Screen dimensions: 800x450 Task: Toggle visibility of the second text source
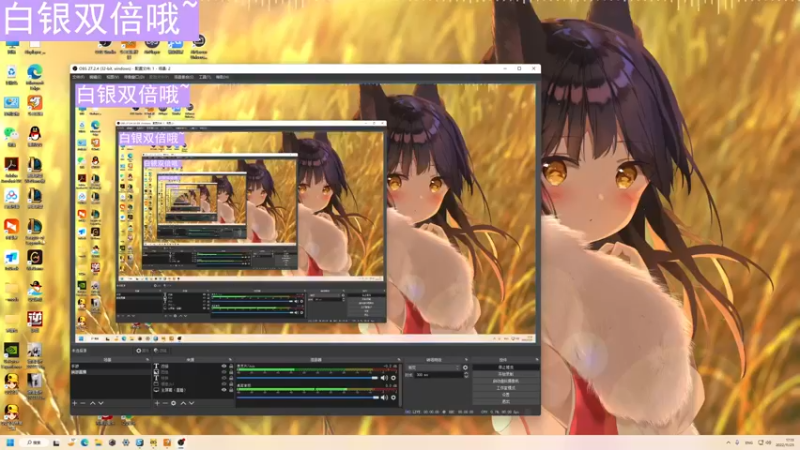tap(223, 378)
